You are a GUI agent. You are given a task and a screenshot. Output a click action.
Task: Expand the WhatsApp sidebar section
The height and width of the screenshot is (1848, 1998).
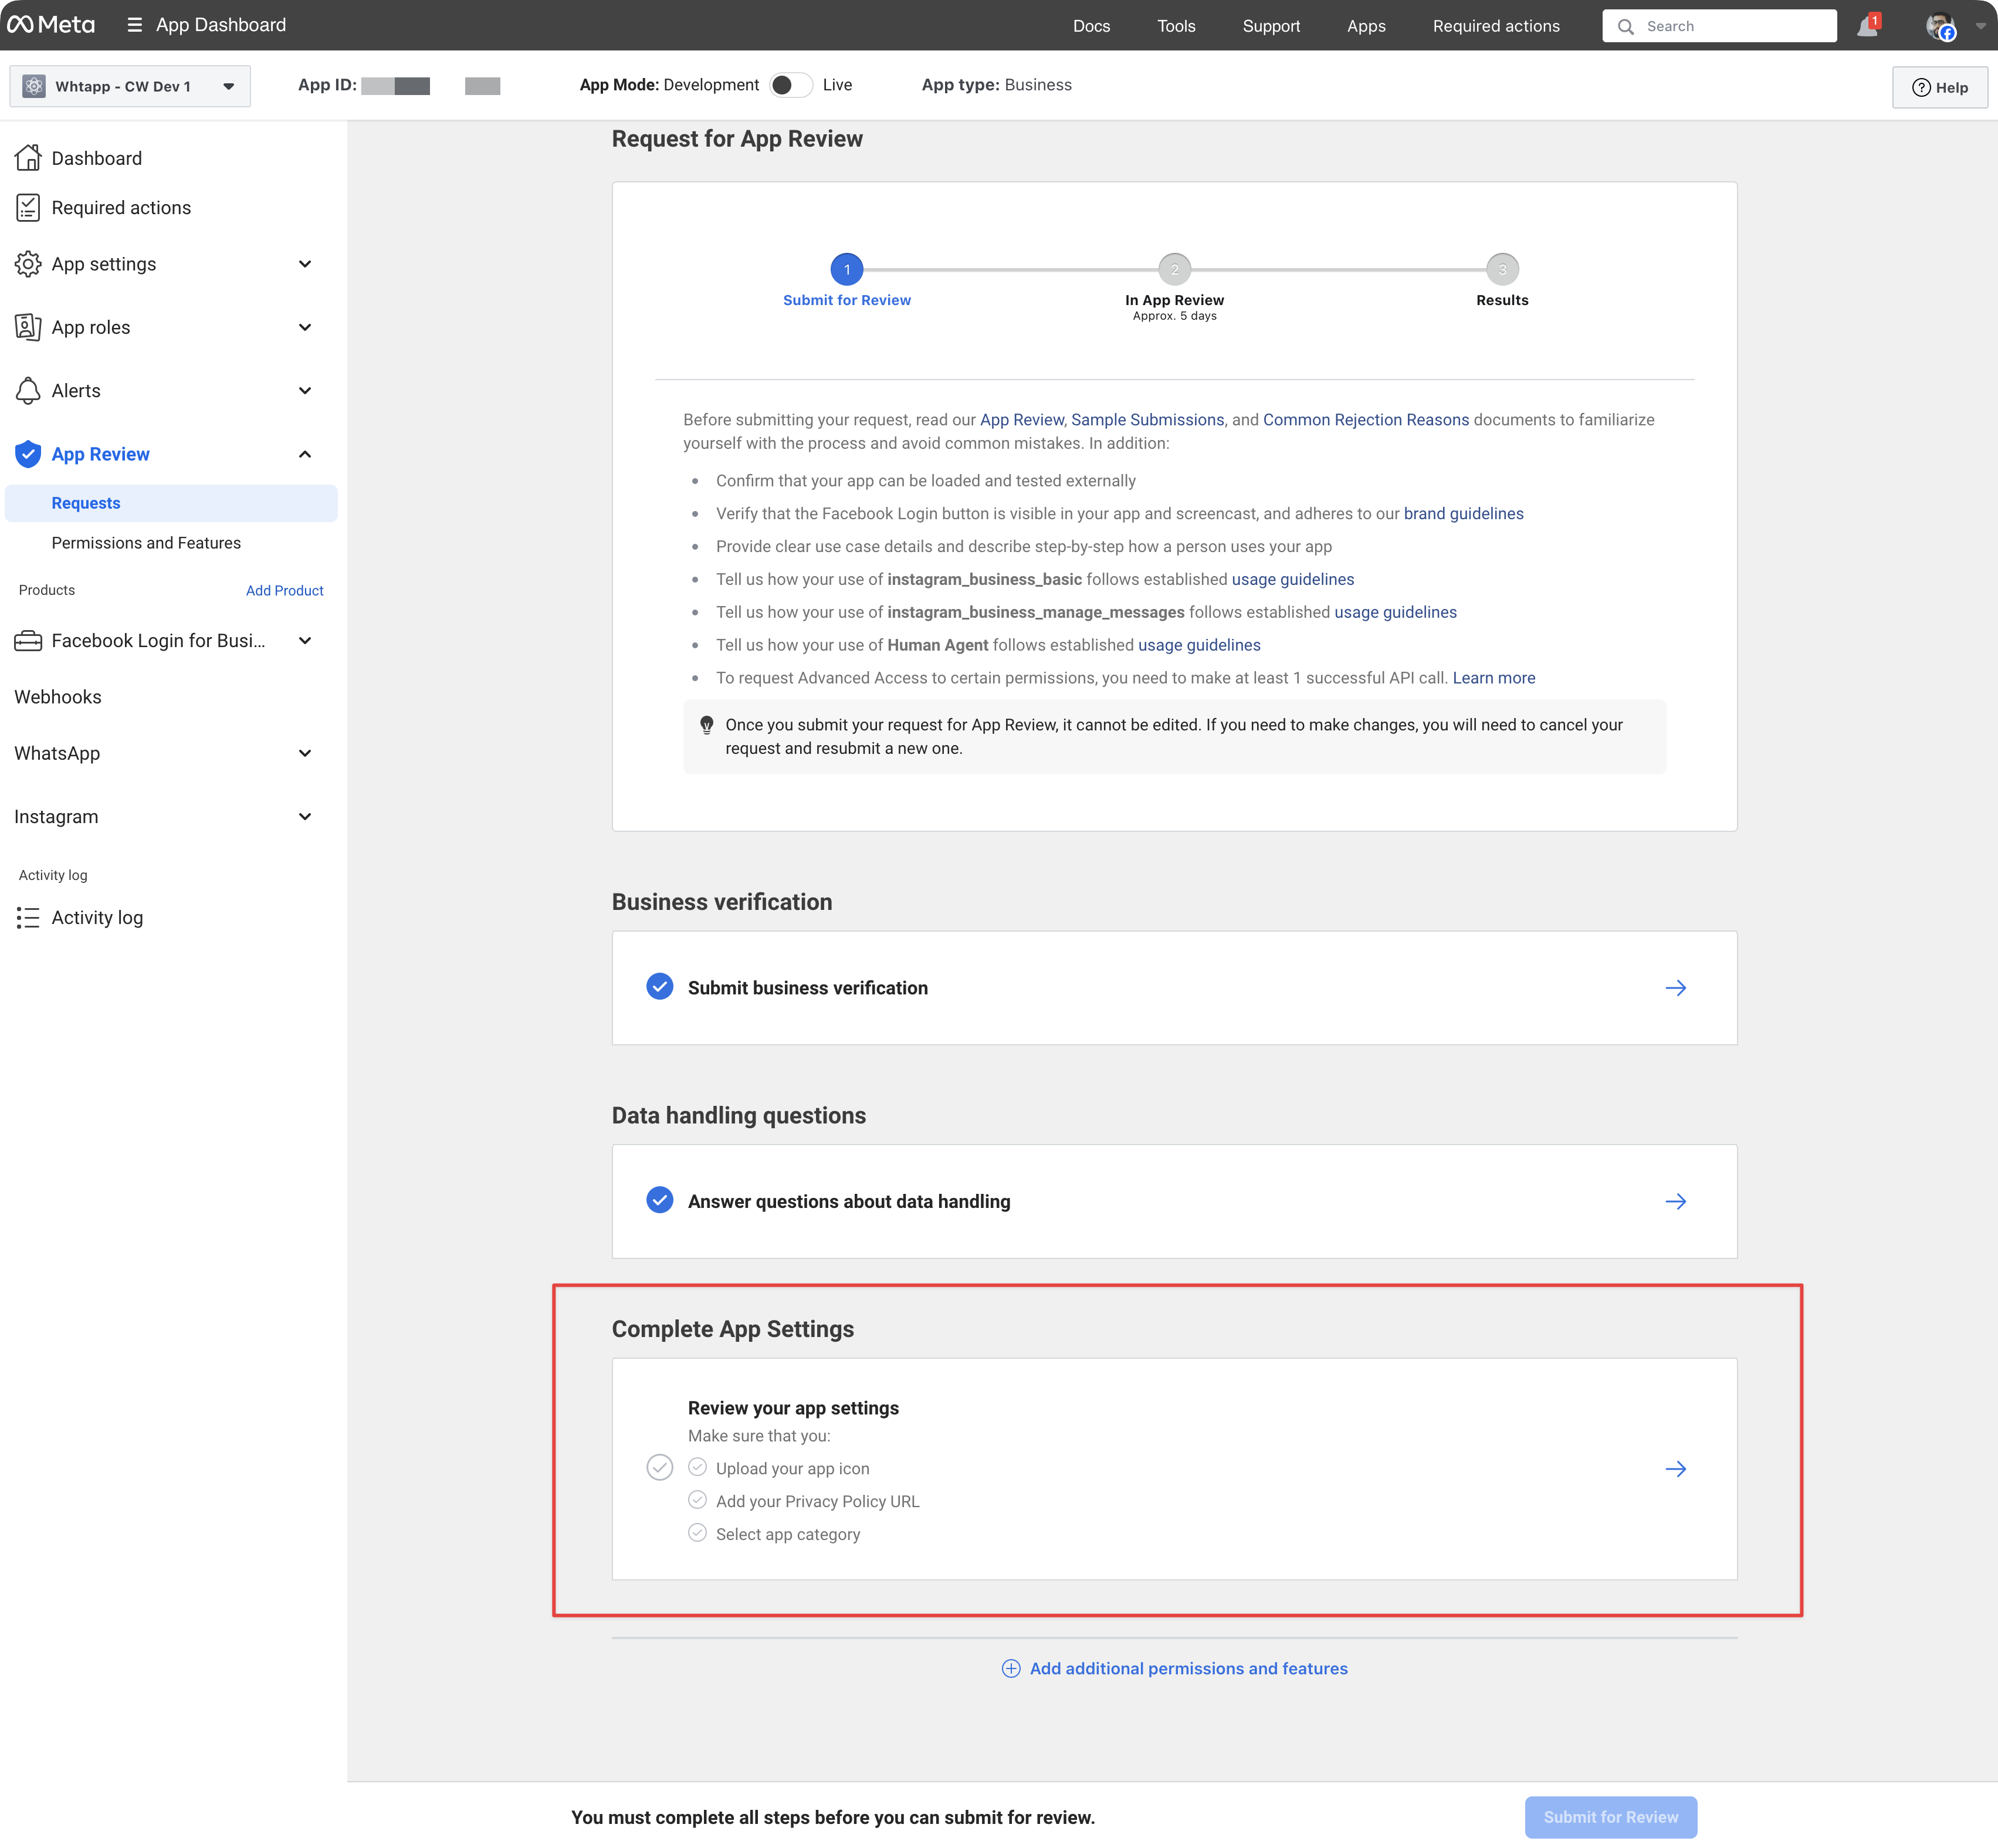click(x=305, y=753)
